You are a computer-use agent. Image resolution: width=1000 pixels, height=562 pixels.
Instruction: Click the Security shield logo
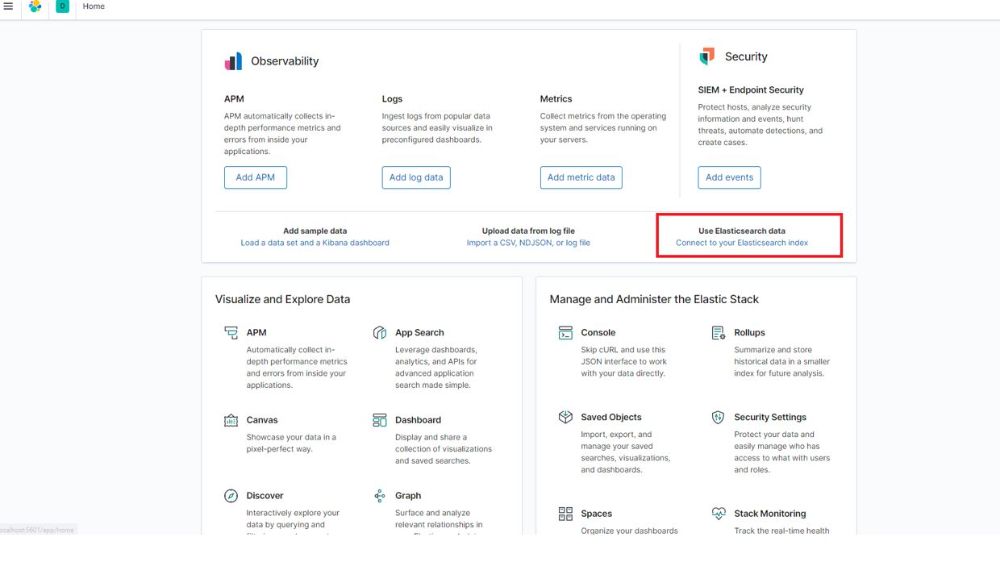(707, 56)
